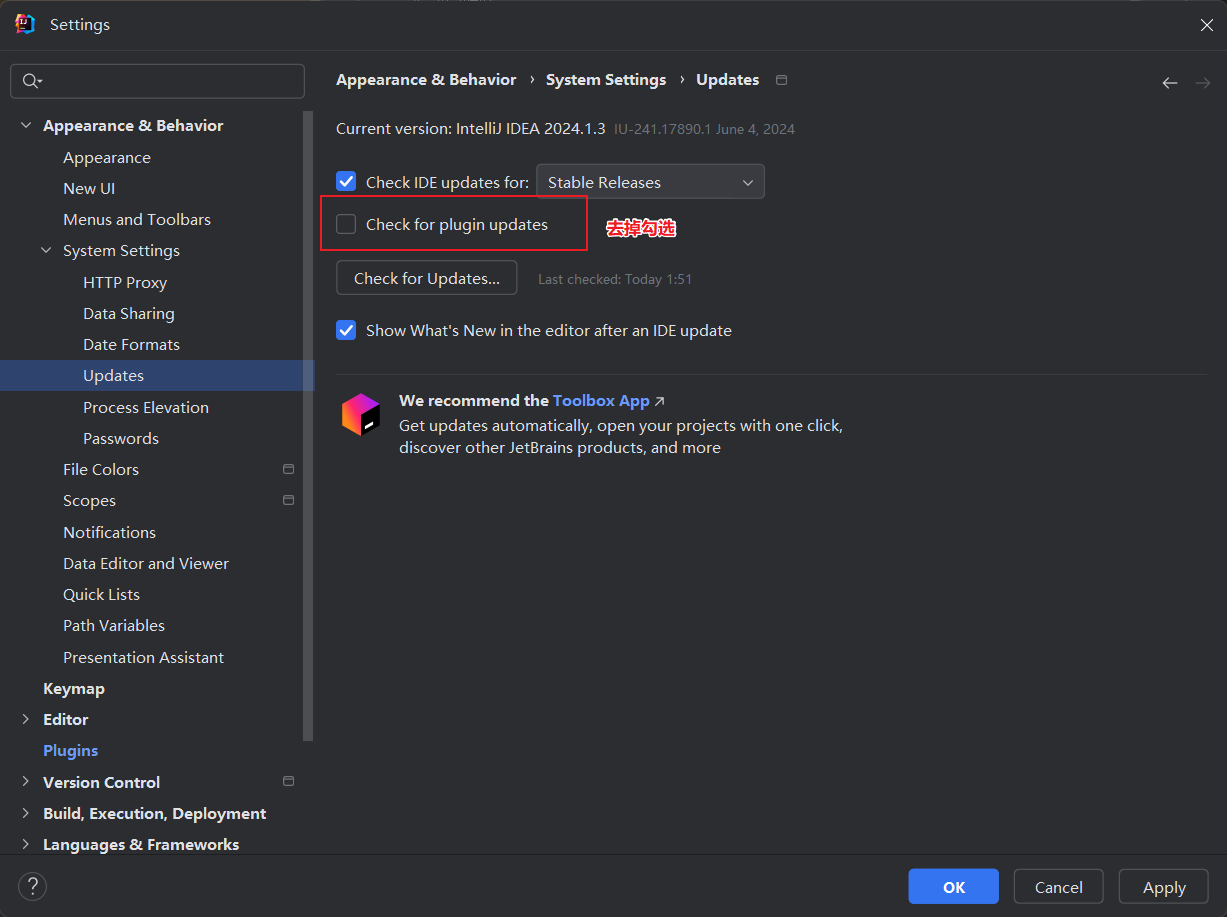This screenshot has height=917, width=1227.
Task: Click Appearance & Behavior in the breadcrumb
Action: (426, 80)
